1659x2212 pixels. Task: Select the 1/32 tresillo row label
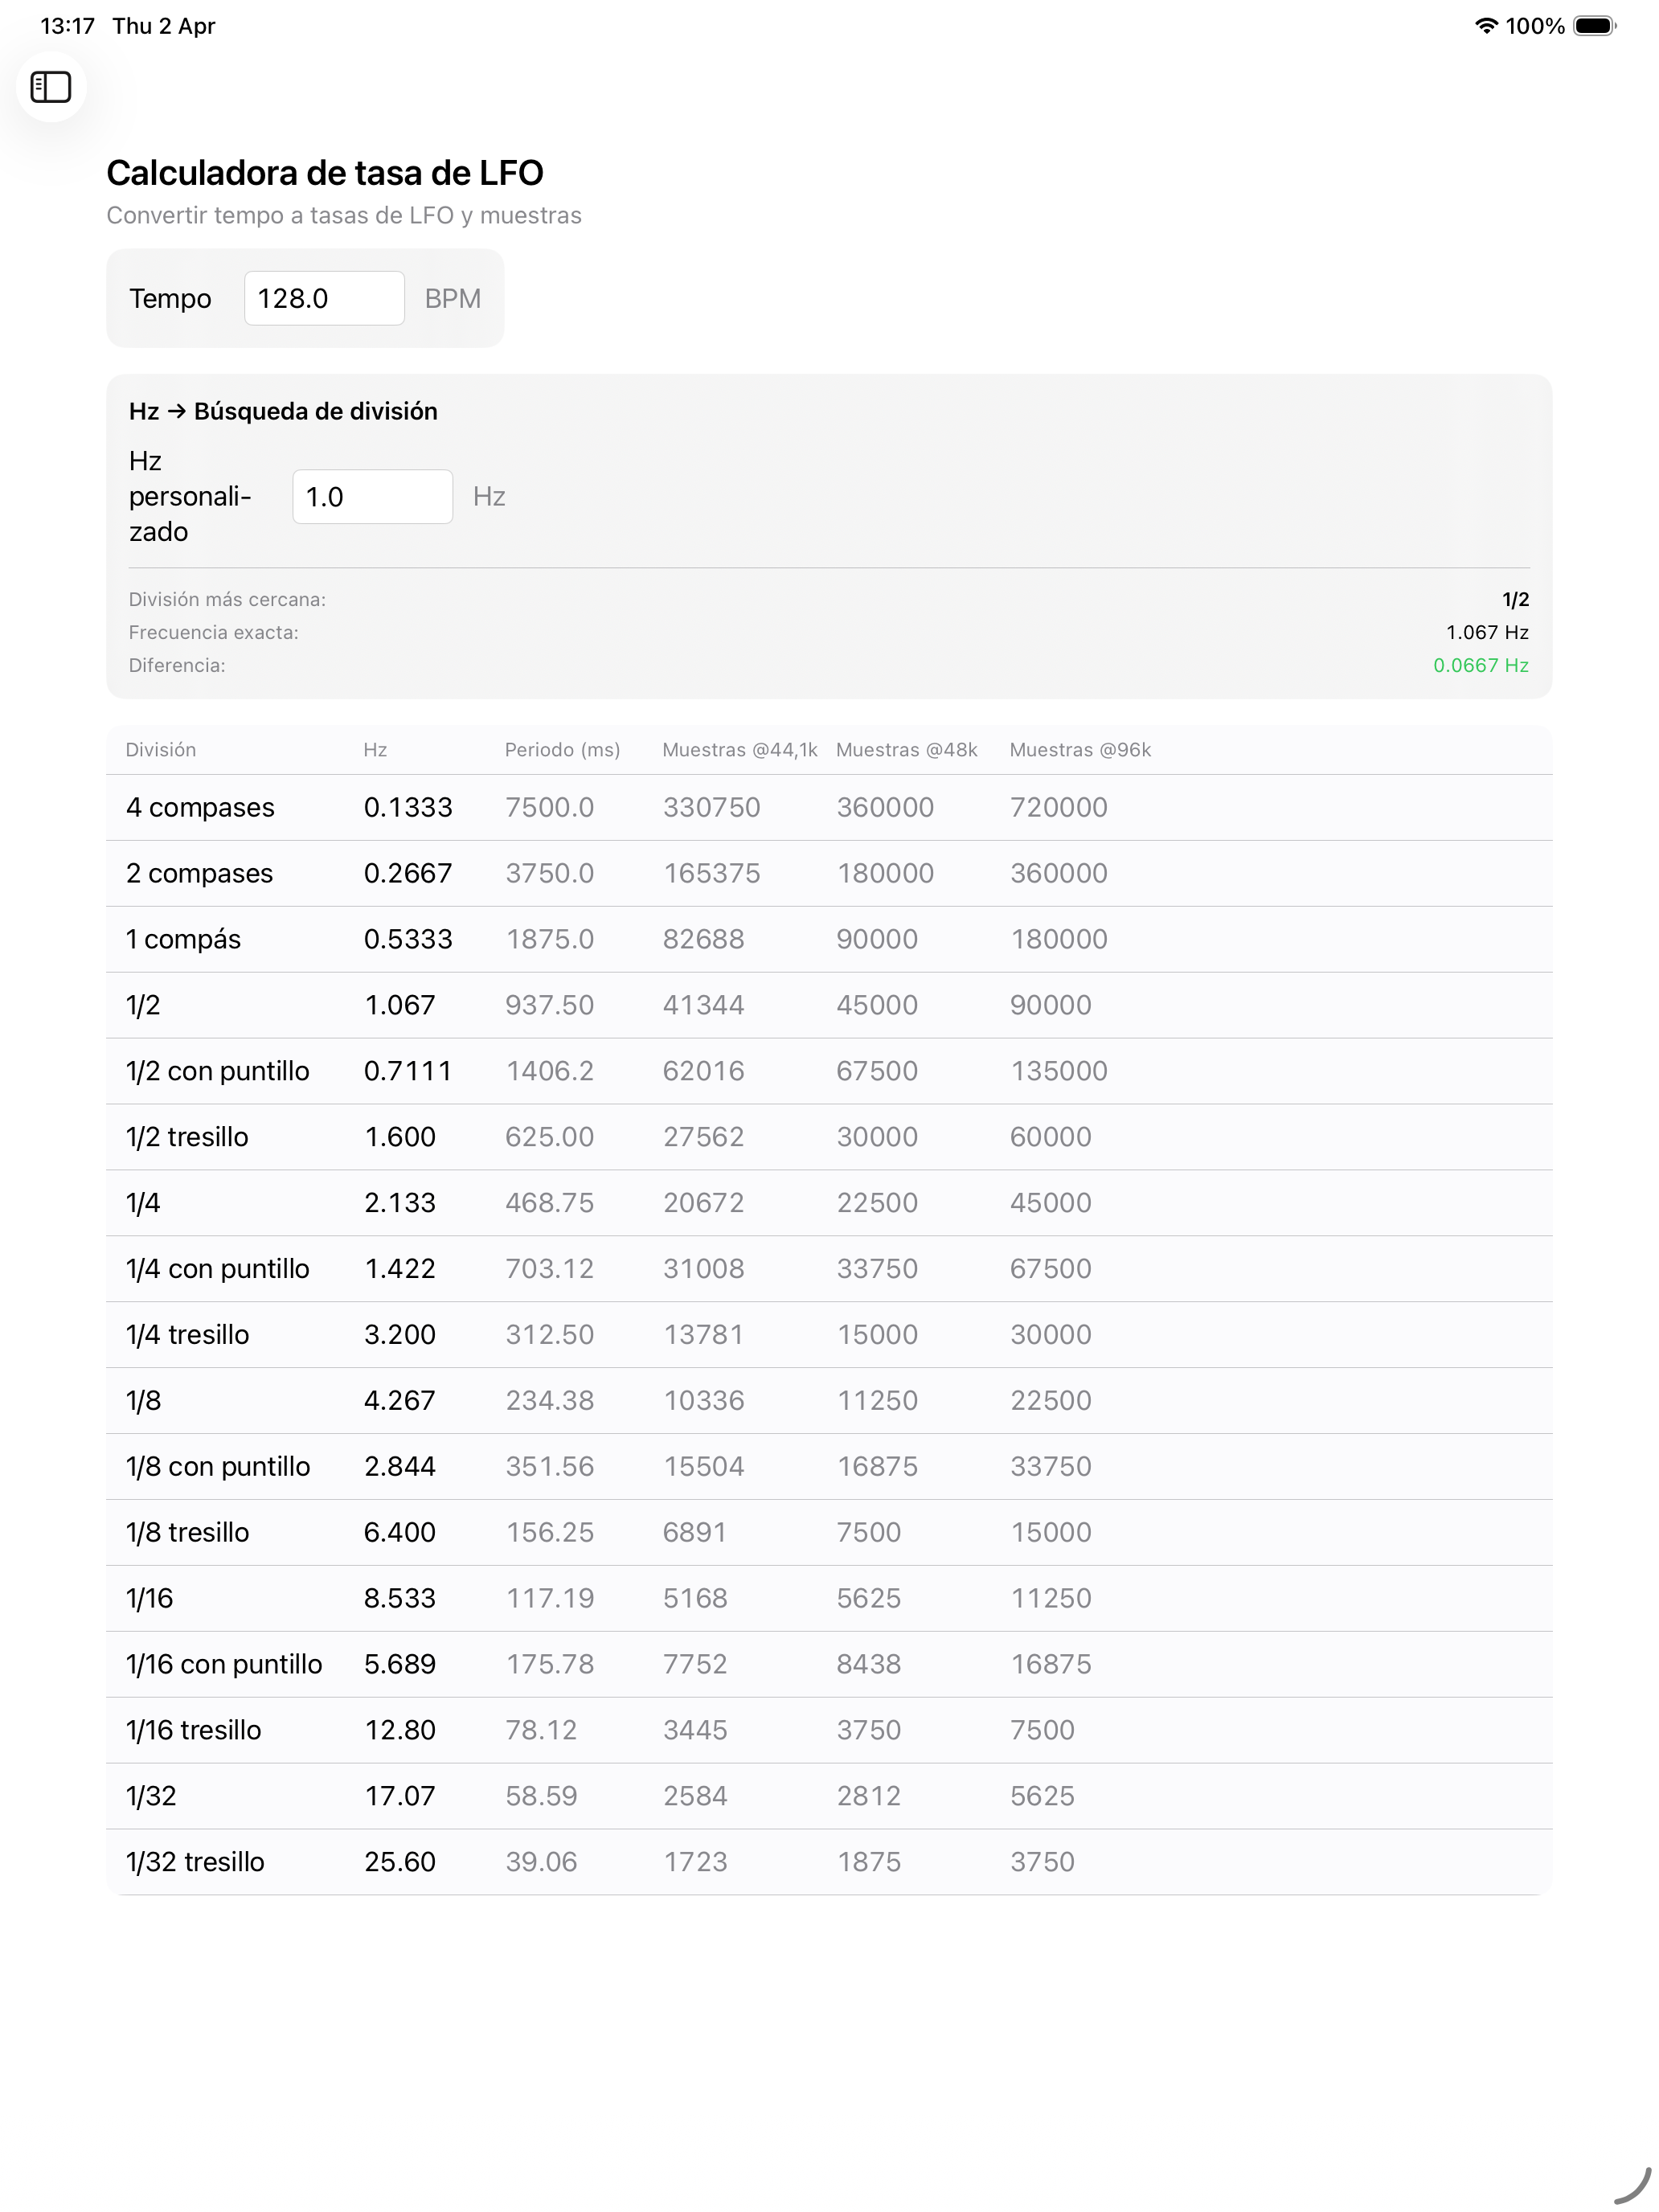(195, 1862)
